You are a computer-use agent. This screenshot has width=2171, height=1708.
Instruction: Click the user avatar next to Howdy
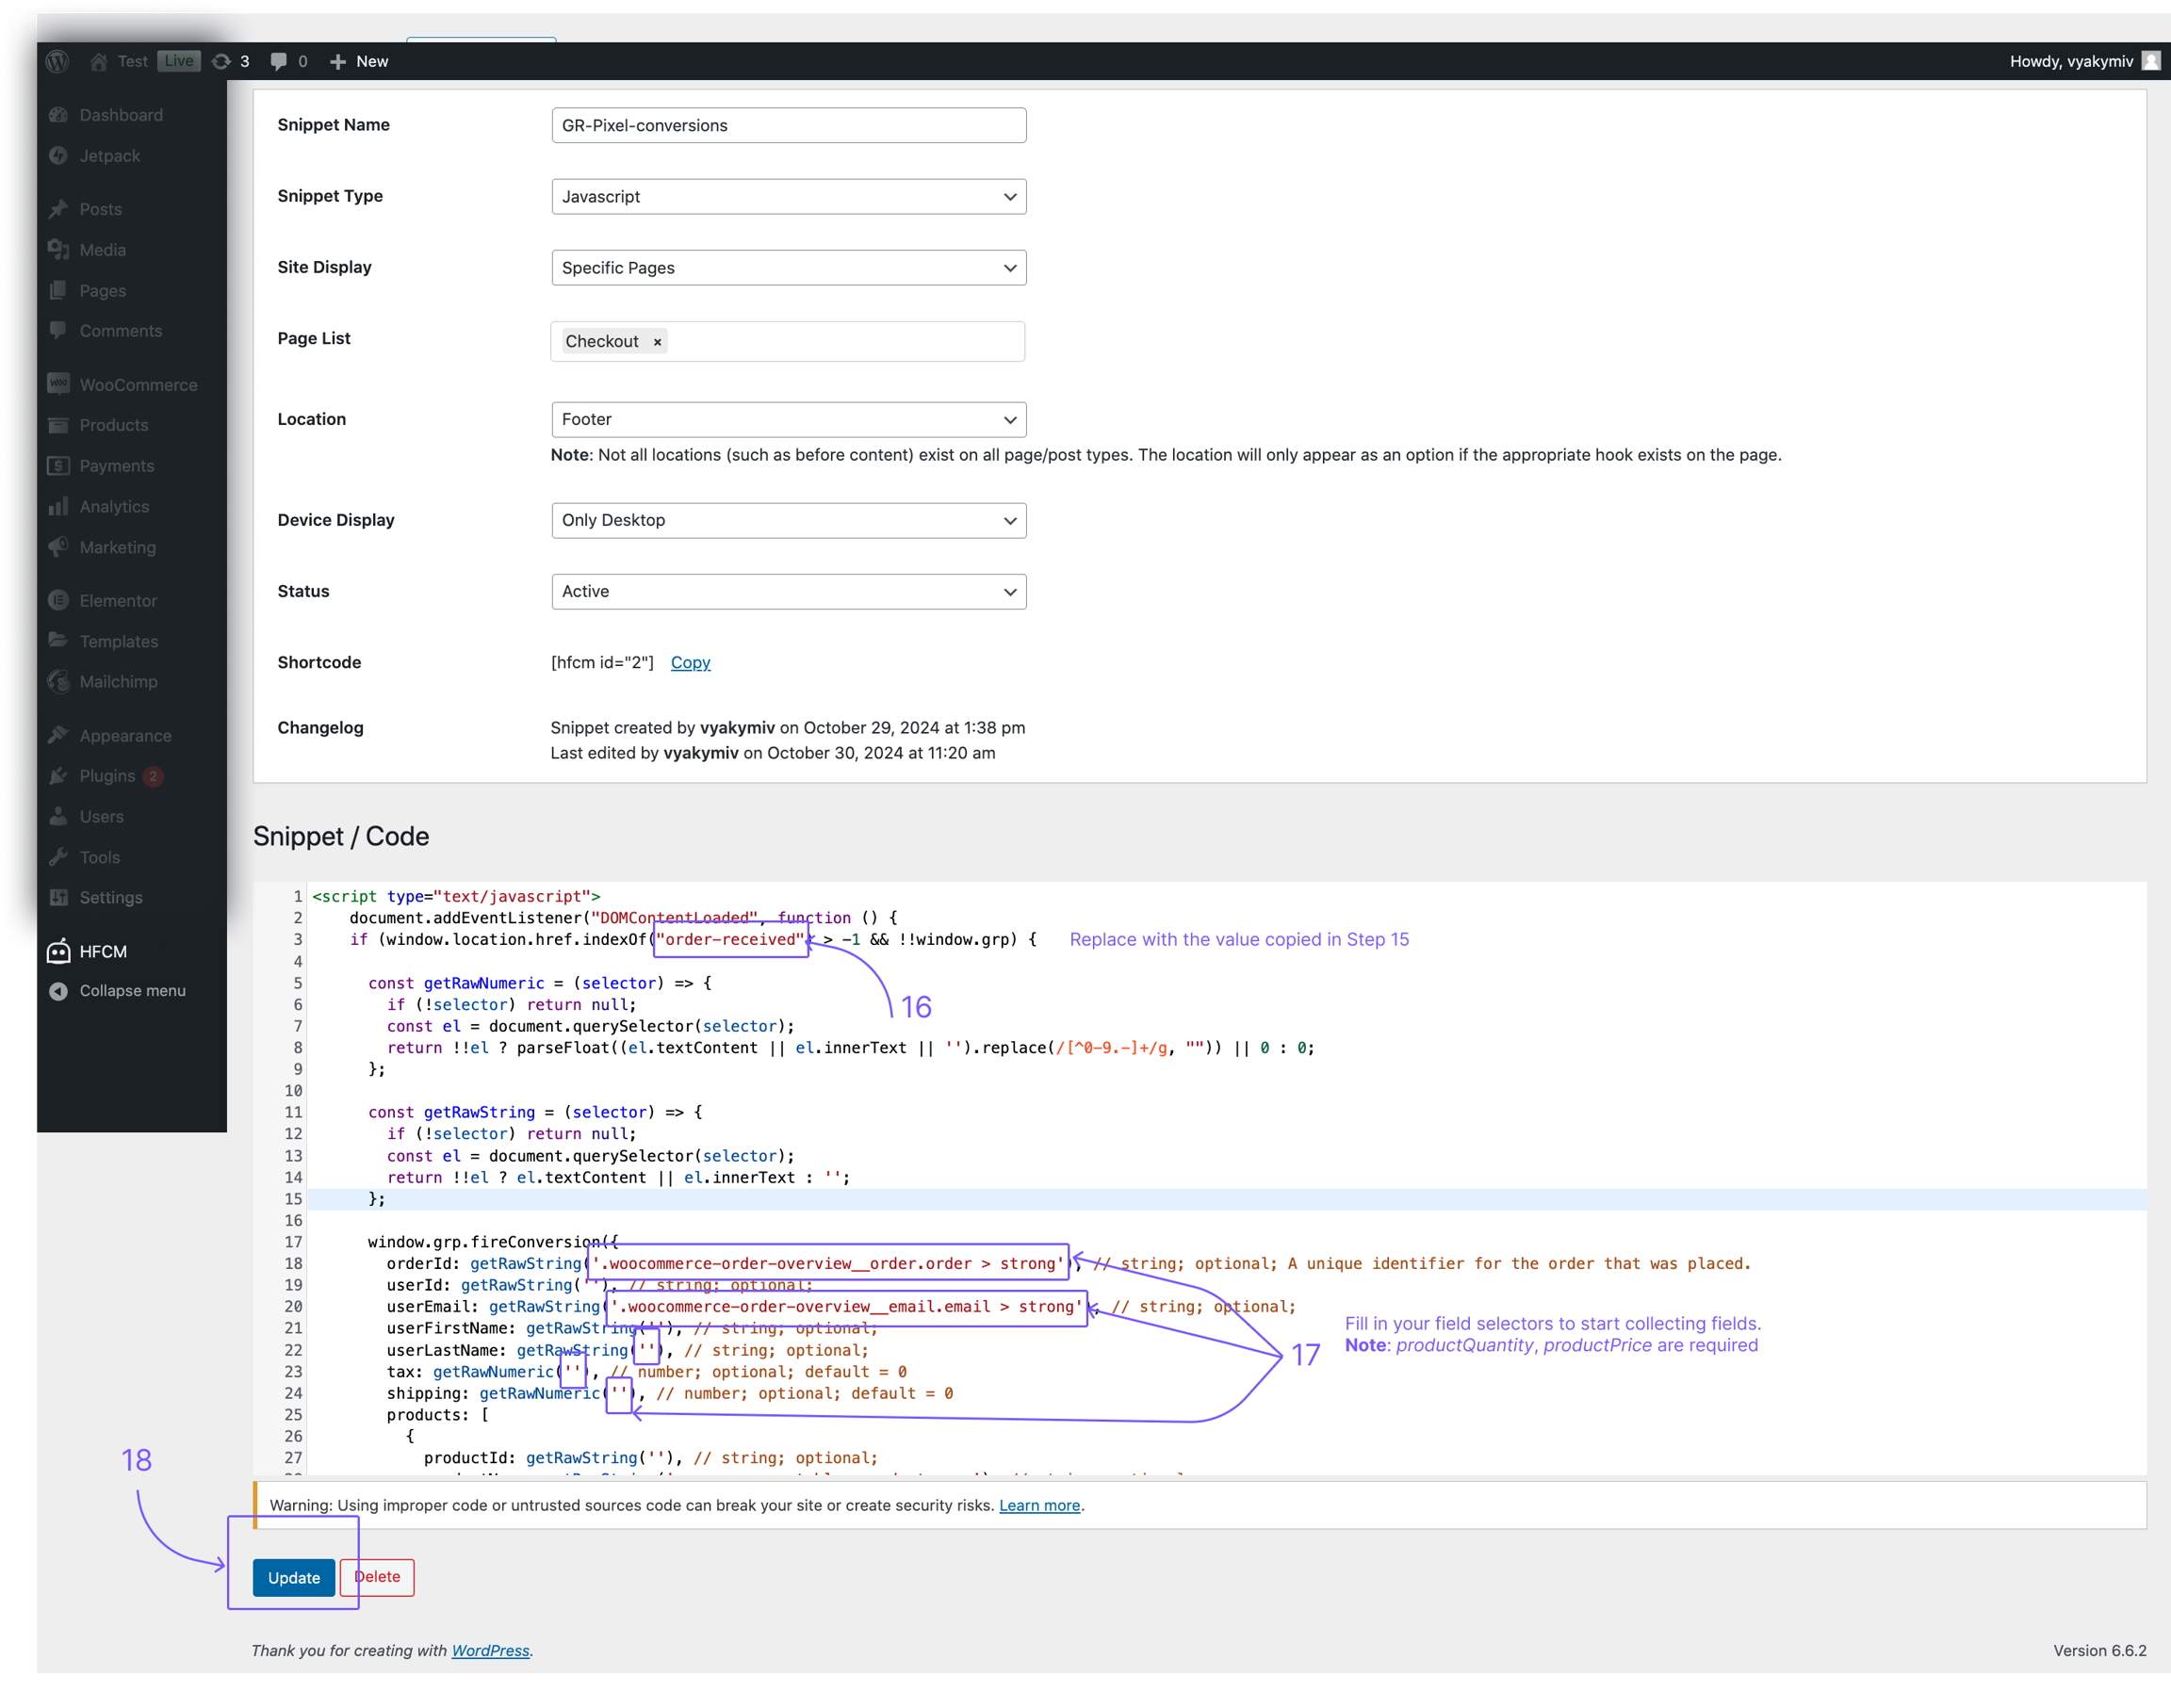pos(2151,61)
